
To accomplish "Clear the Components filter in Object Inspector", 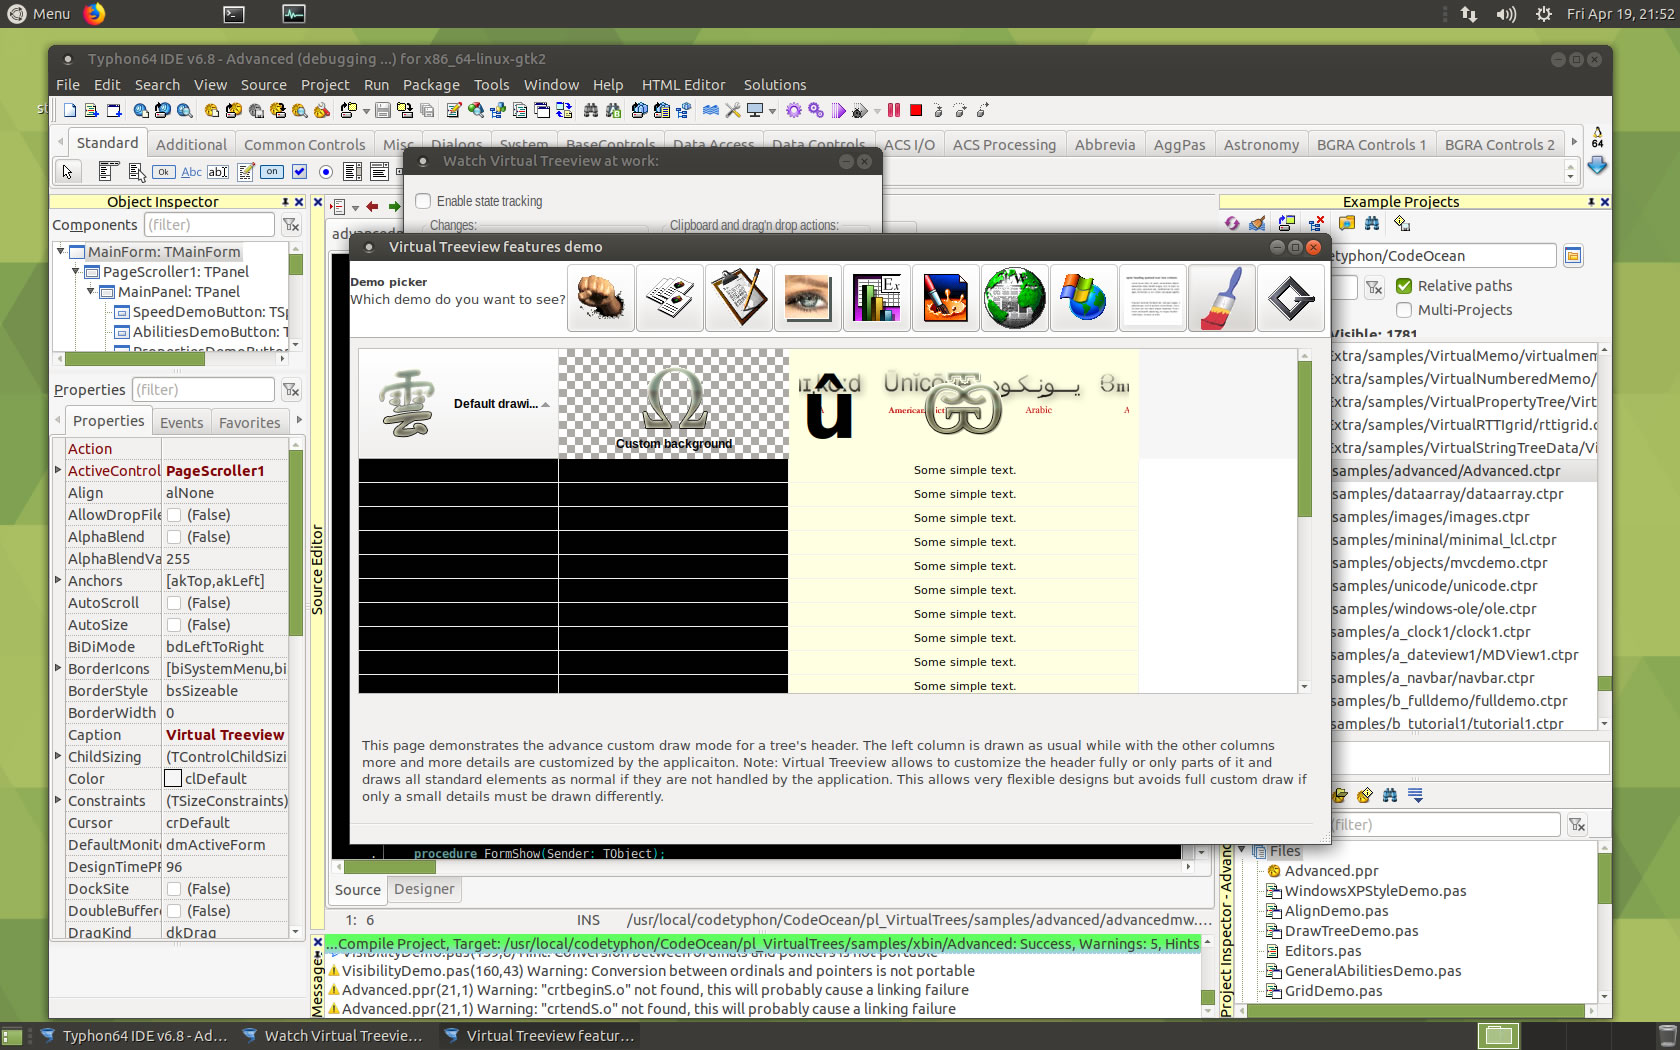I will coord(290,225).
